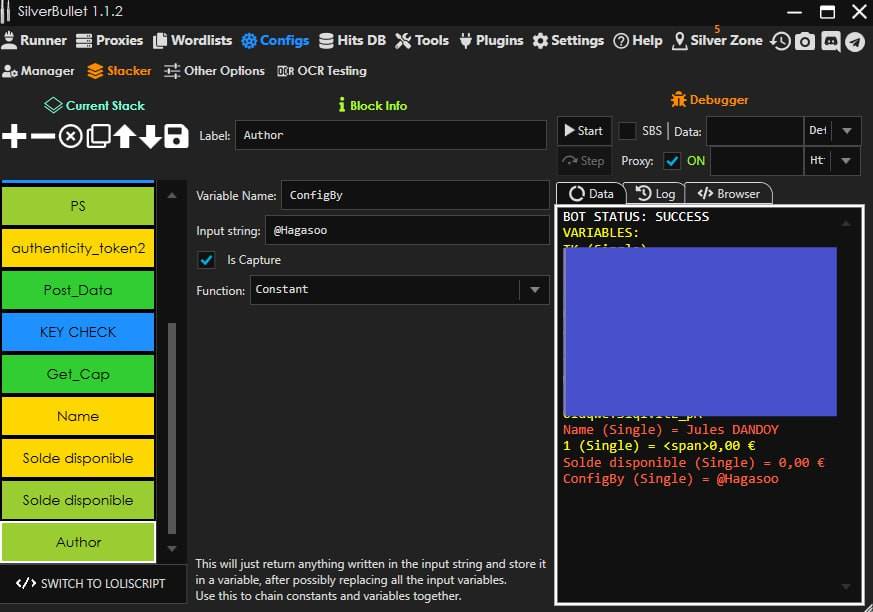Expand the data type dropdown beside Data field
The width and height of the screenshot is (873, 612).
tap(847, 131)
